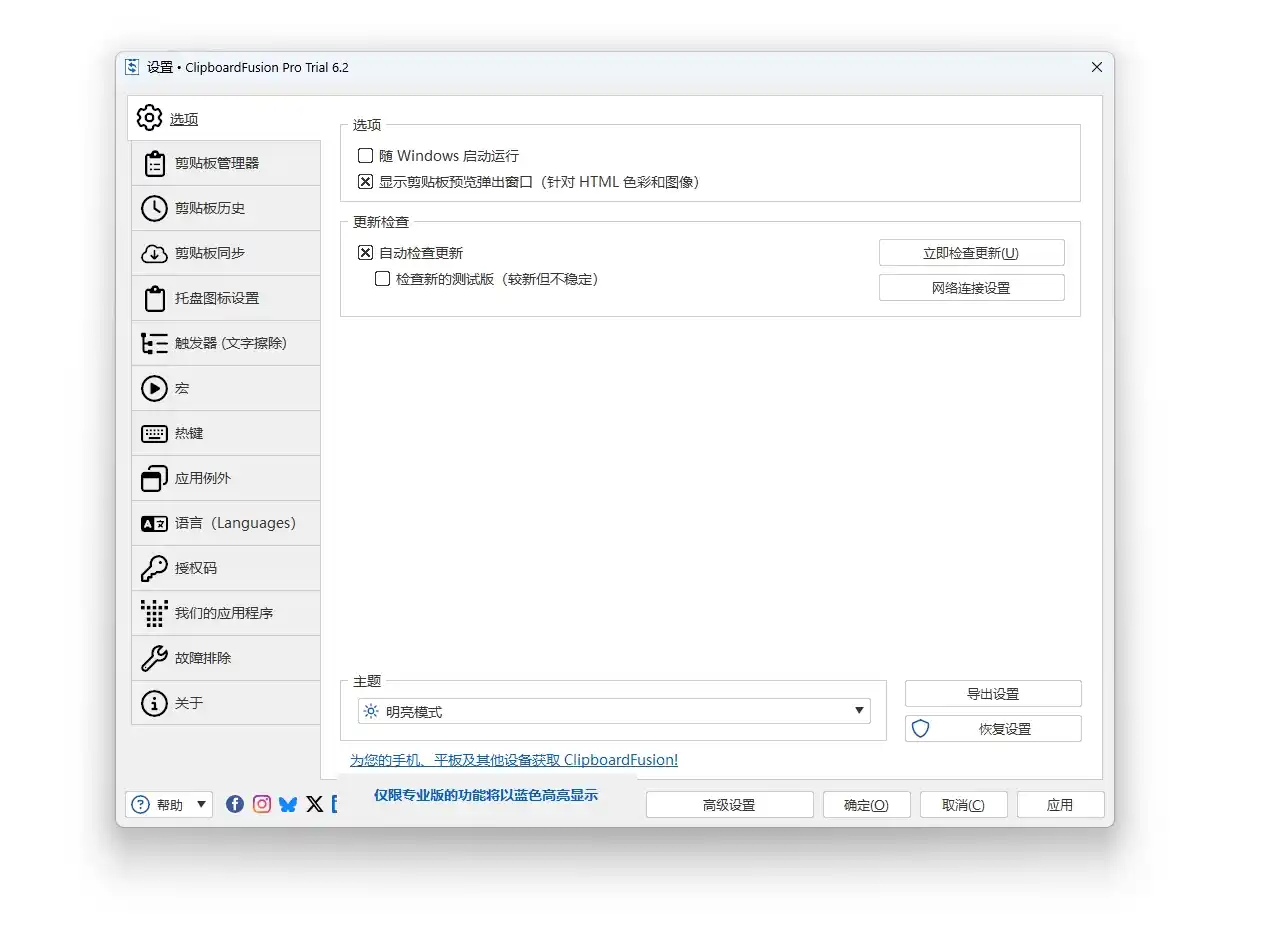Visit the Bluesky butterfly icon
The width and height of the screenshot is (1261, 928).
click(x=288, y=804)
